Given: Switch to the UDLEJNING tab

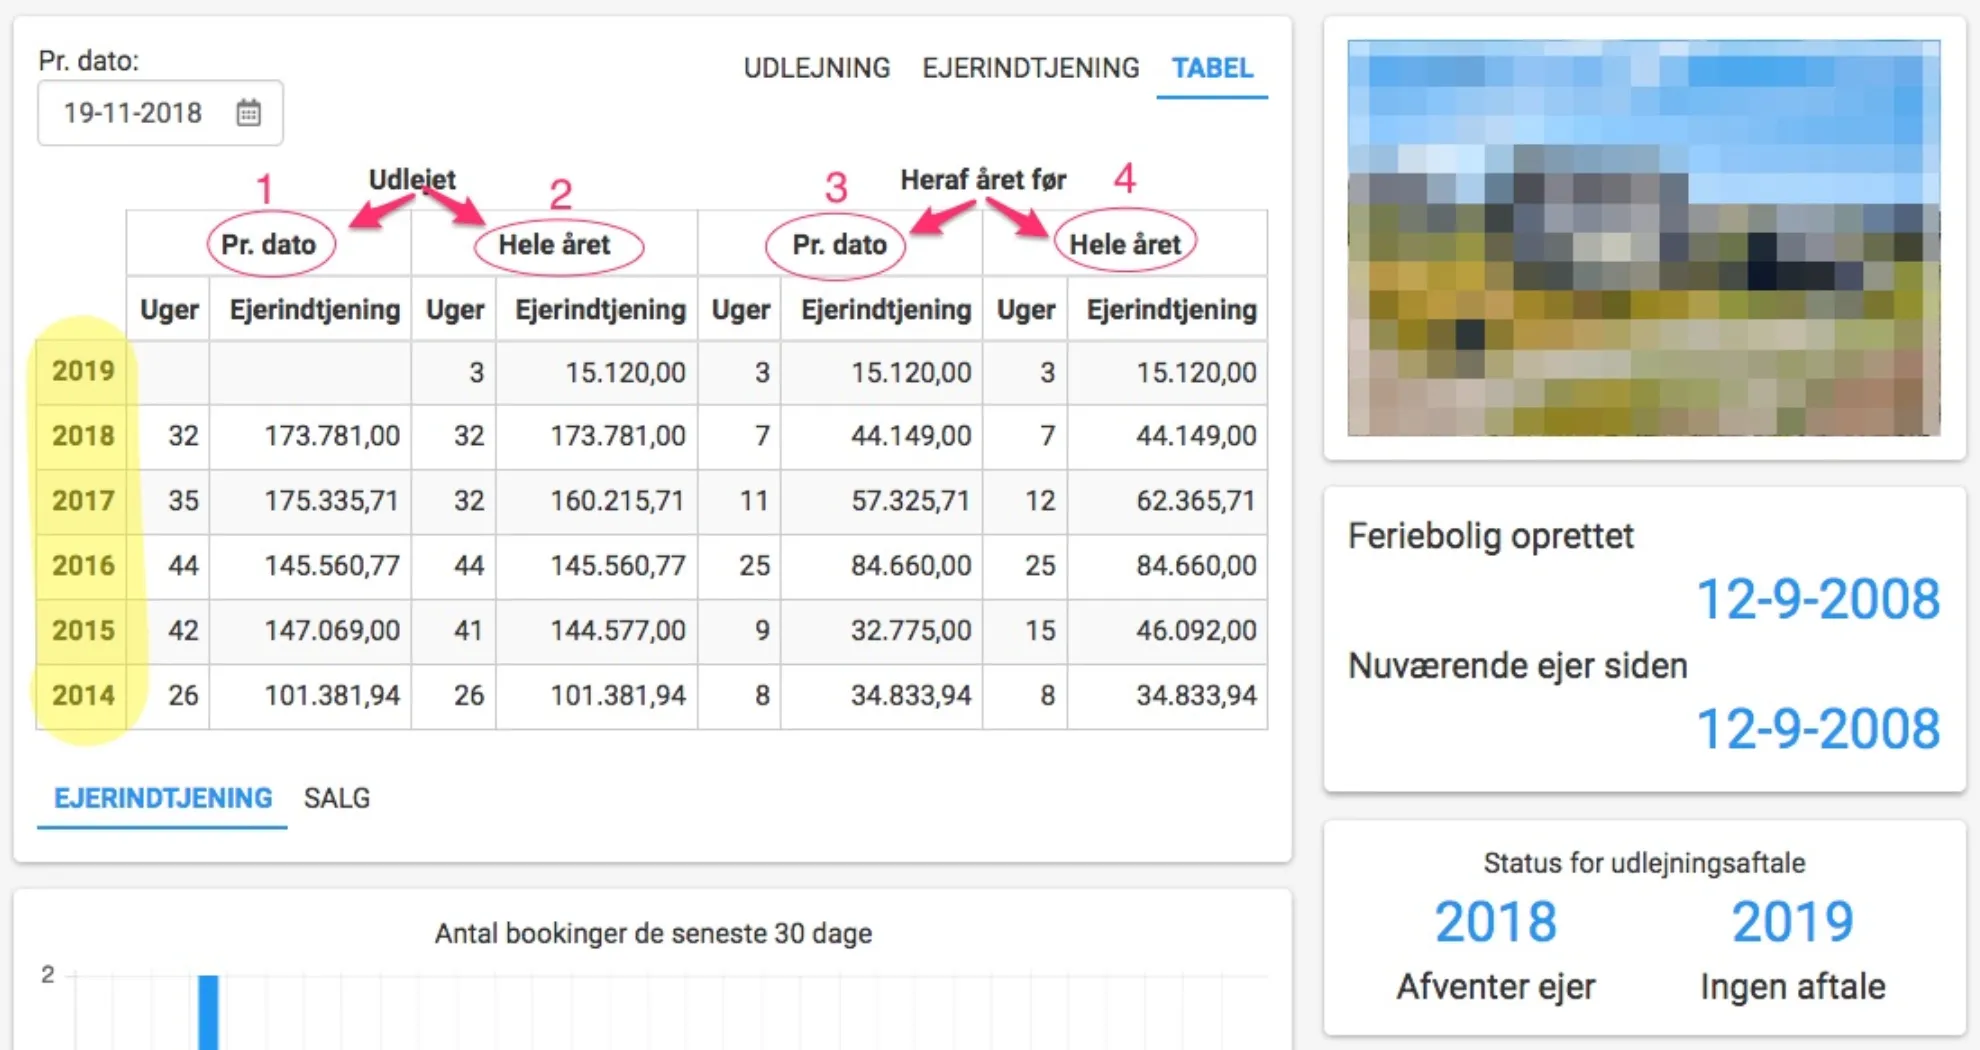Looking at the screenshot, I should pyautogui.click(x=816, y=68).
